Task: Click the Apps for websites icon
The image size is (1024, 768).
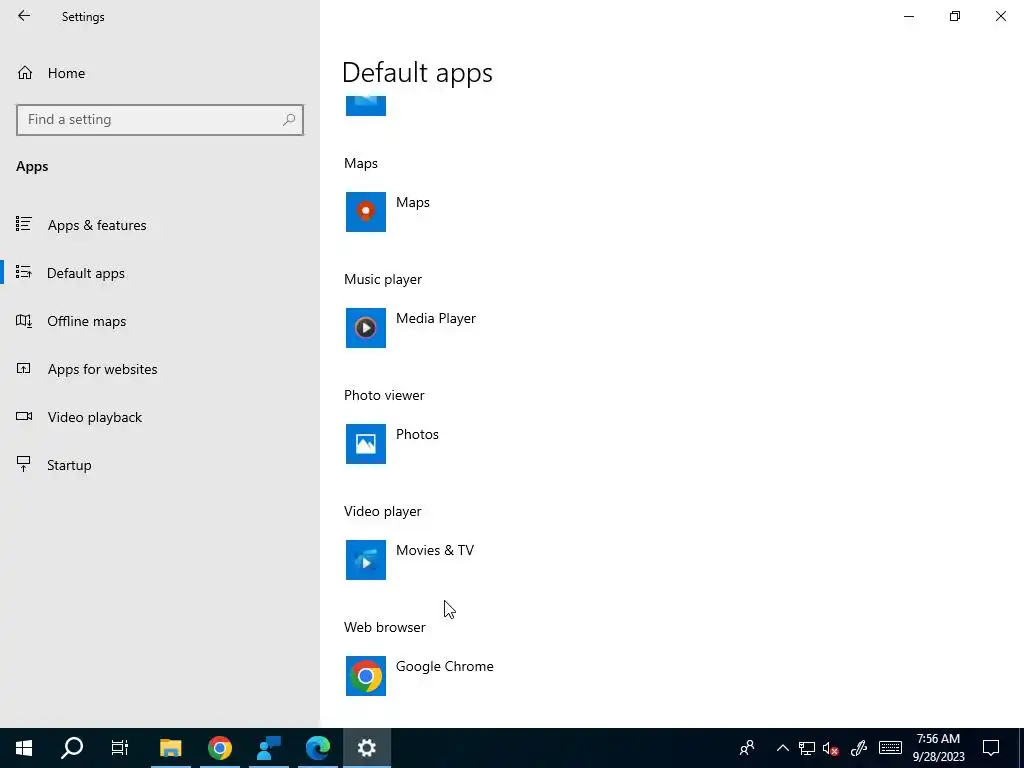Action: tap(24, 368)
